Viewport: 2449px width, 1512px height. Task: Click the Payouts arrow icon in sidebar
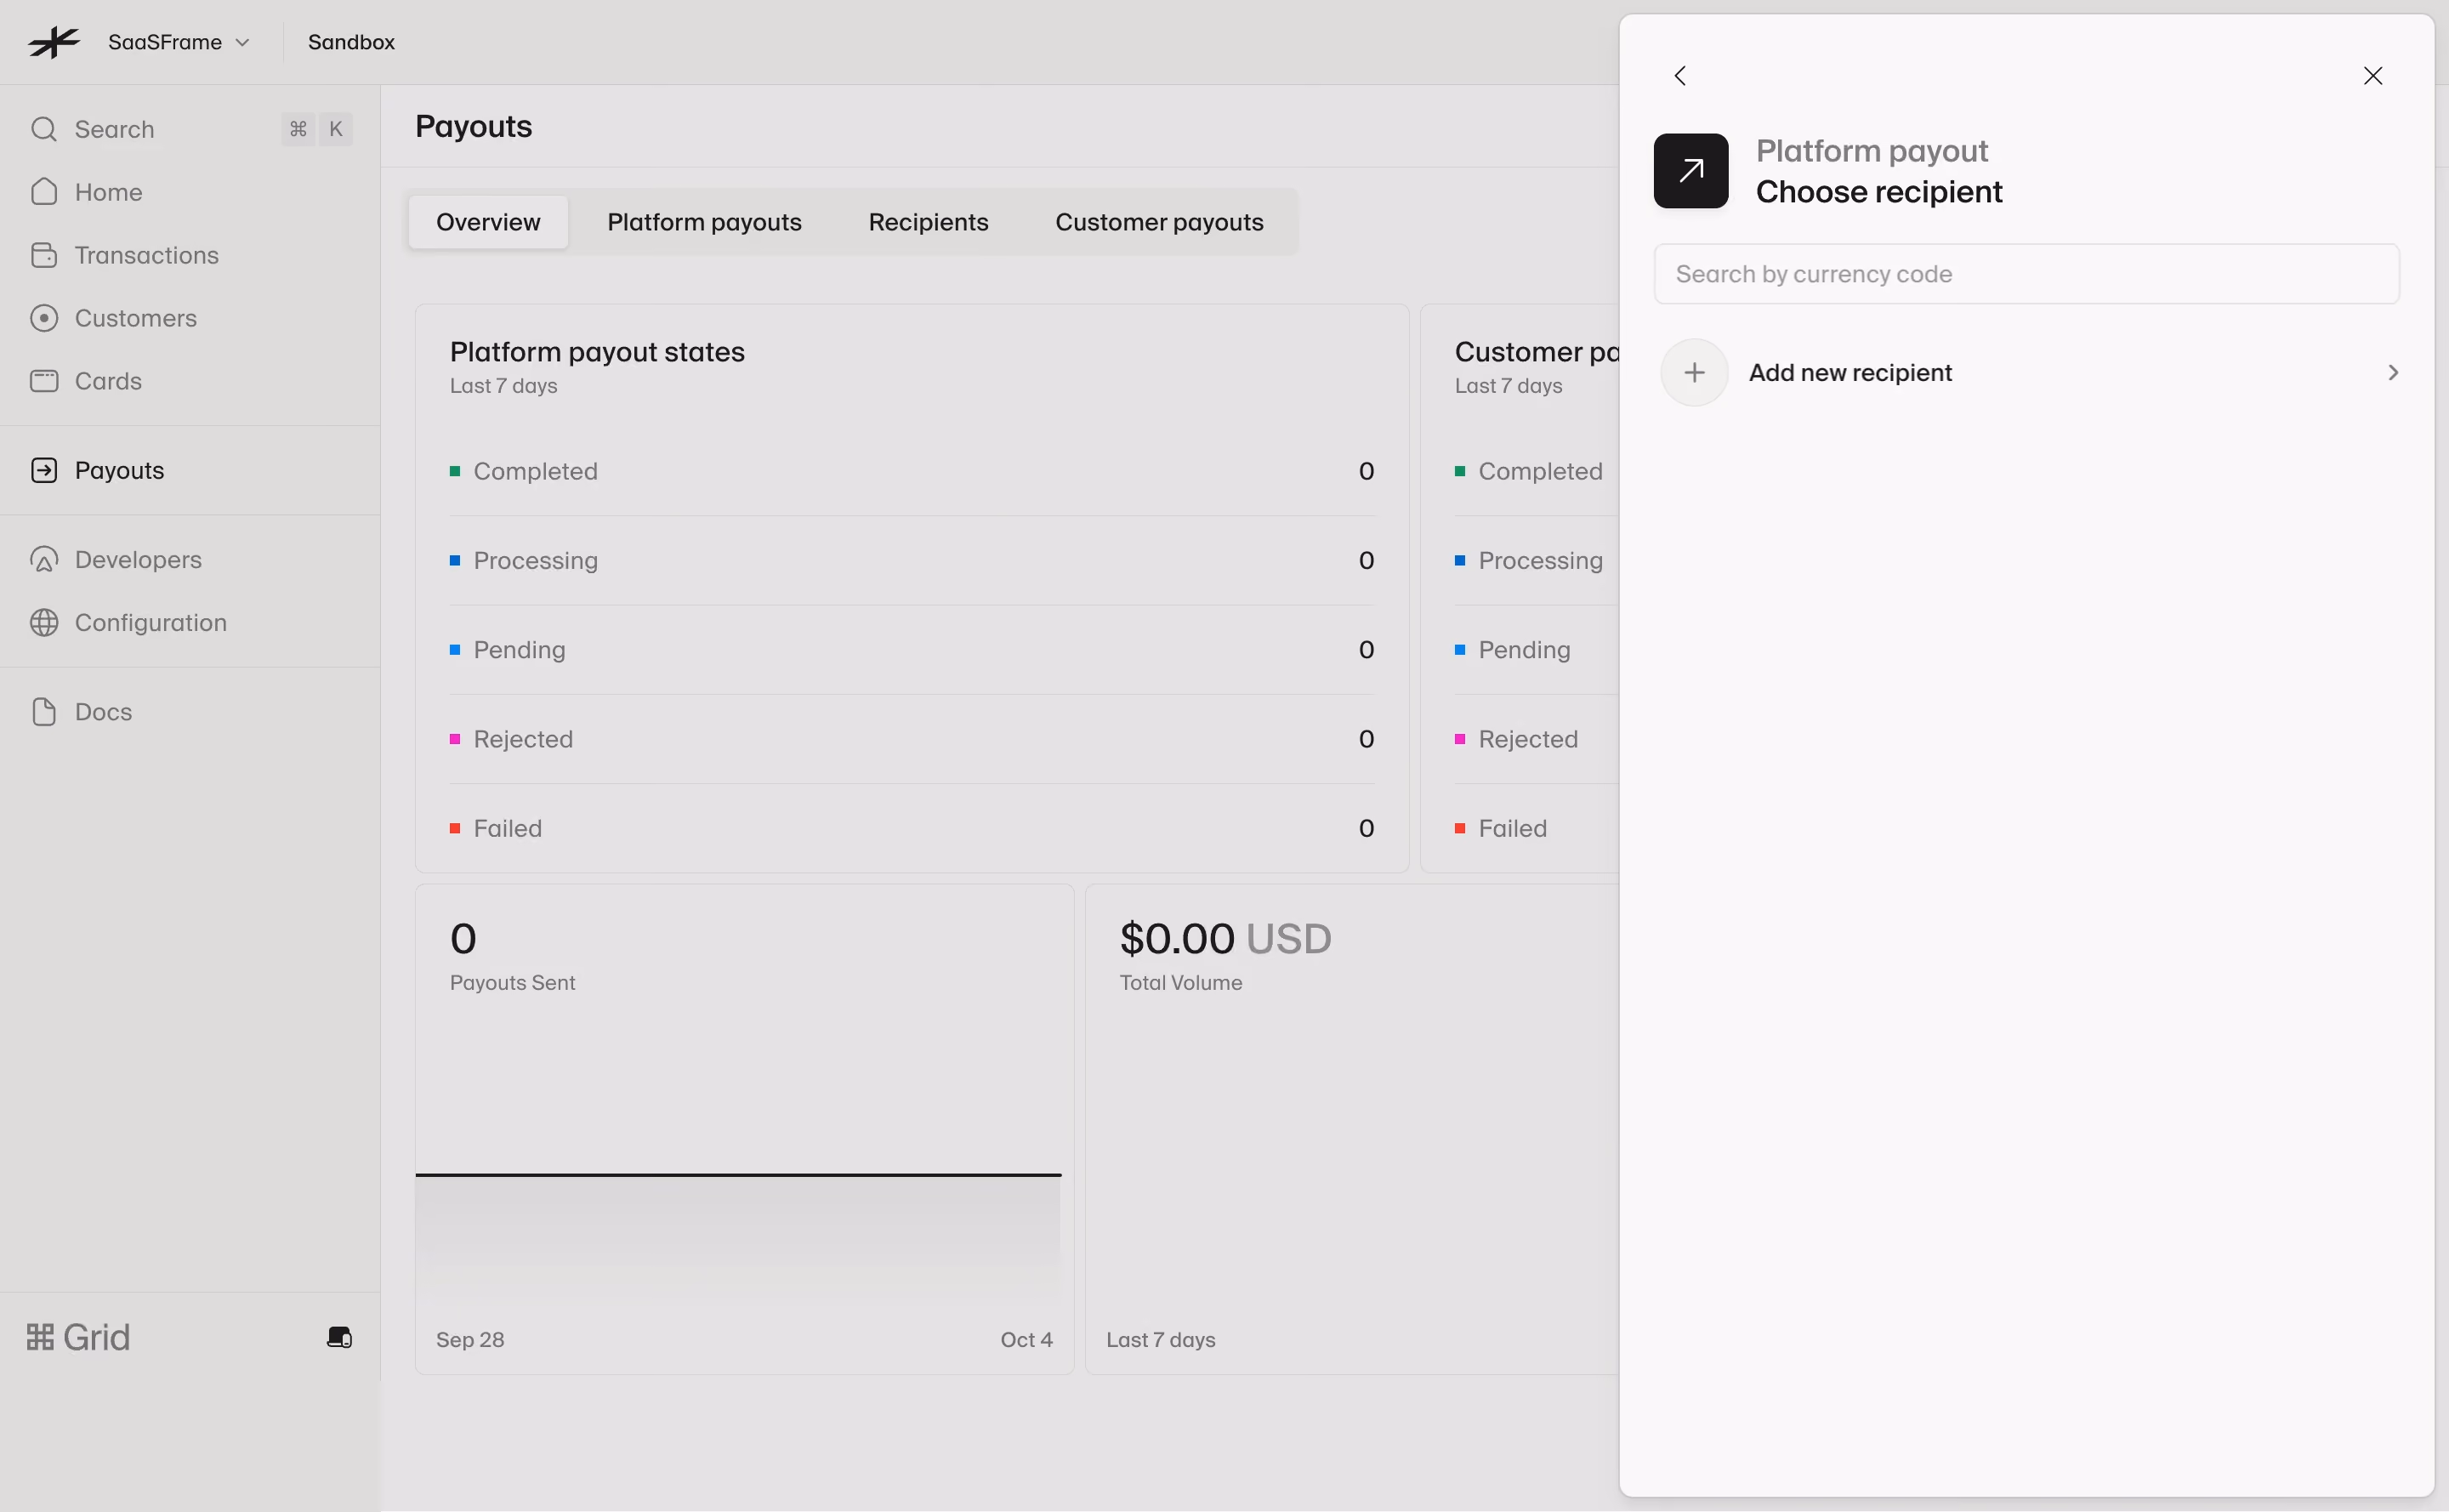point(44,470)
